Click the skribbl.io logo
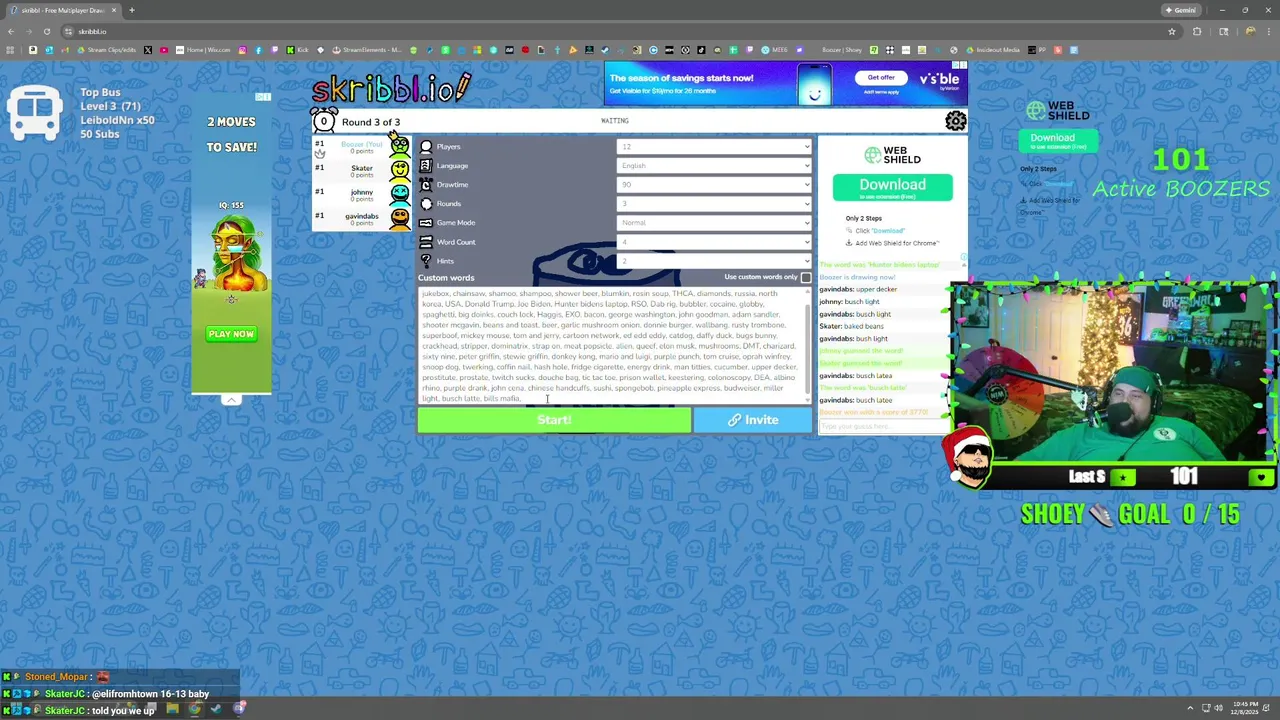Screen dimensions: 1280x720 click(x=390, y=88)
